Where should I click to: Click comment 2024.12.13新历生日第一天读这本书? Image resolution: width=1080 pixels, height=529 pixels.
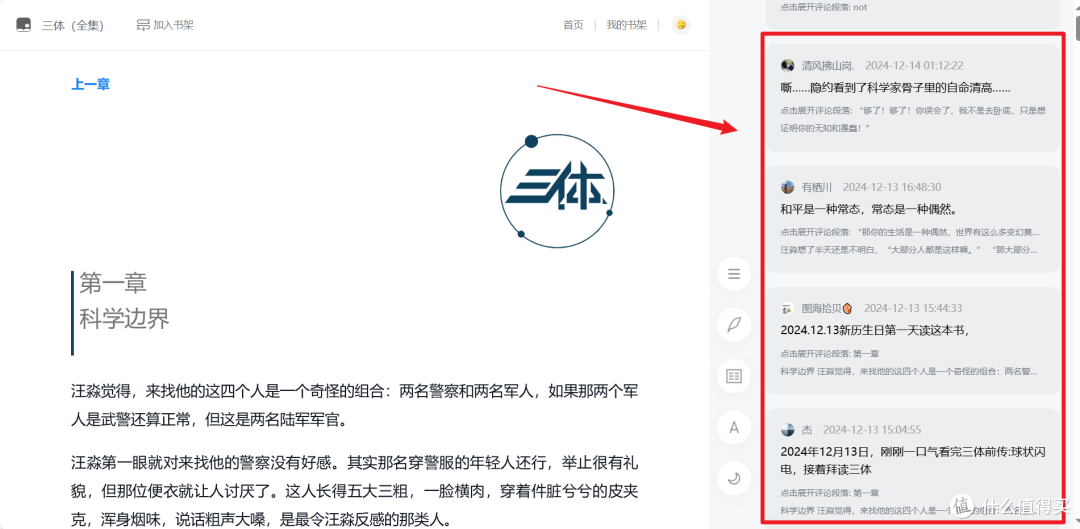pyautogui.click(x=875, y=330)
